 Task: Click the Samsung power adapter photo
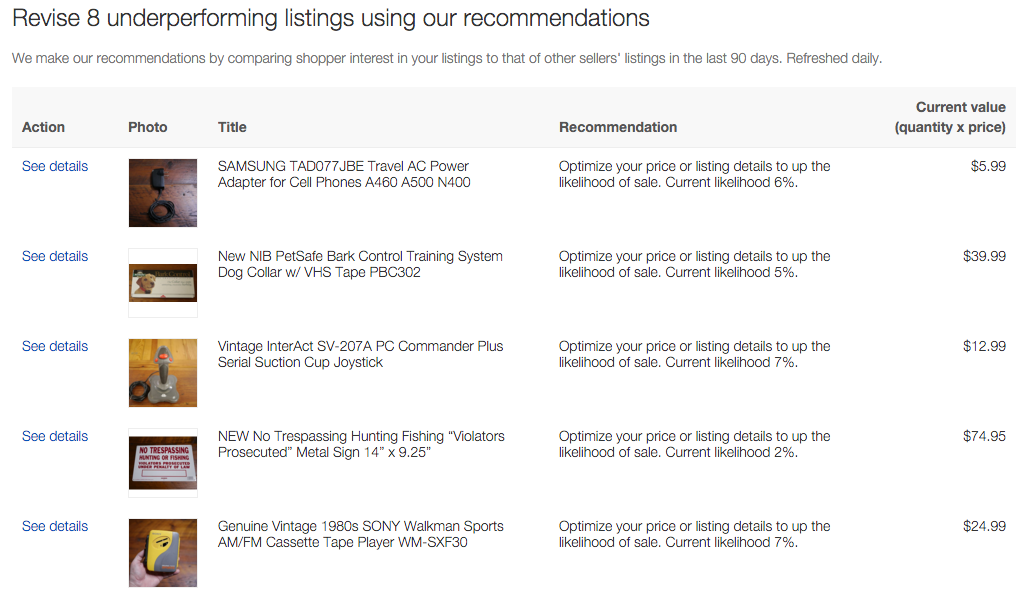coord(163,193)
